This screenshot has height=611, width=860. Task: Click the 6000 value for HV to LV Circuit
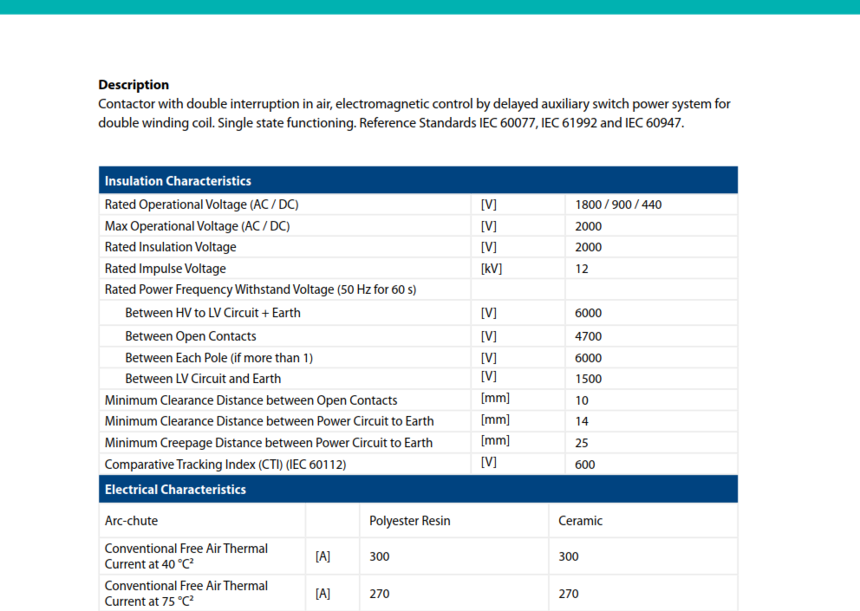tap(588, 313)
